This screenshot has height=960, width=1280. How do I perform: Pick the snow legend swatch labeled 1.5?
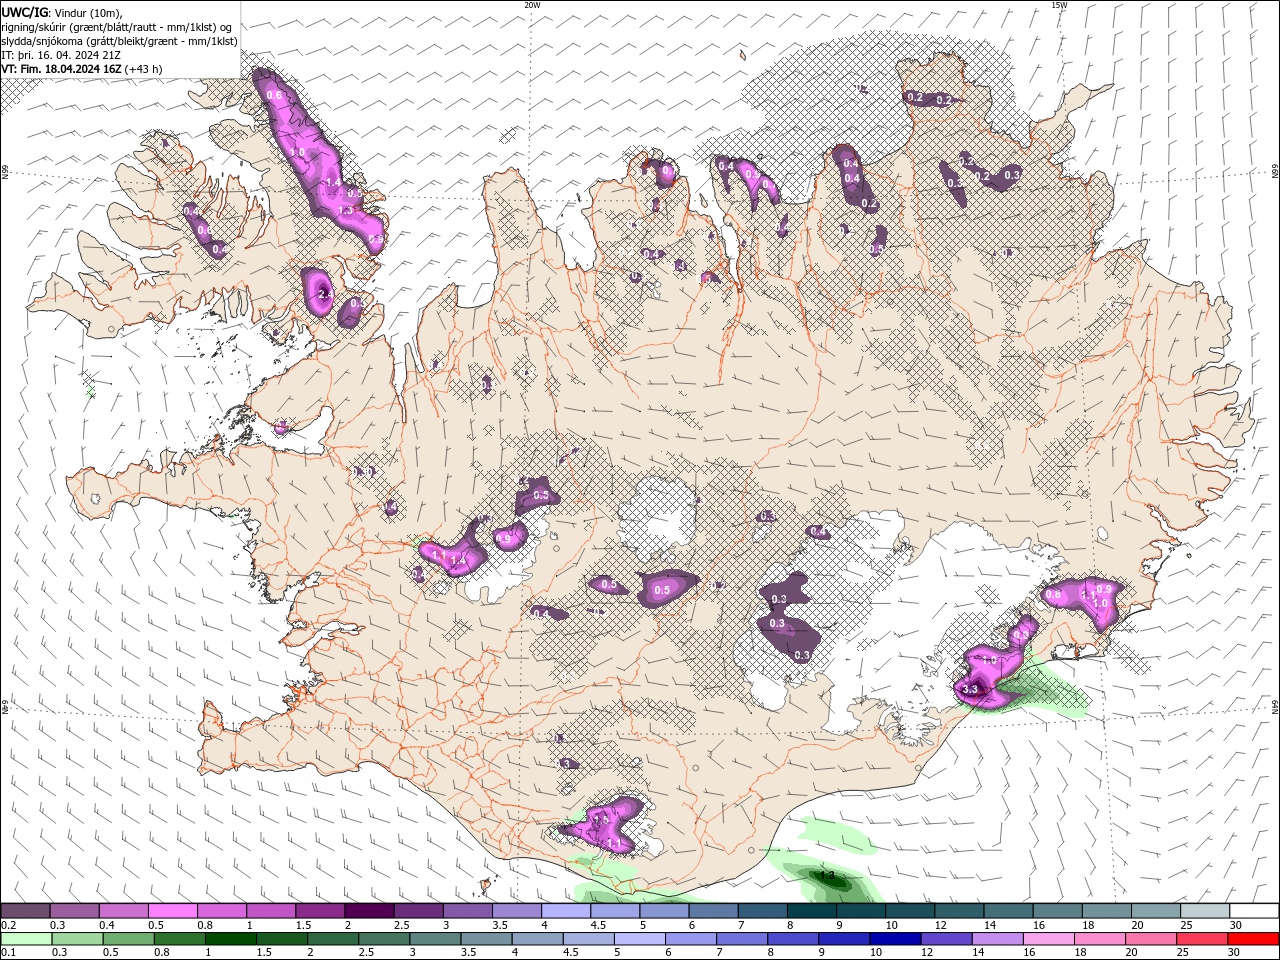[320, 911]
